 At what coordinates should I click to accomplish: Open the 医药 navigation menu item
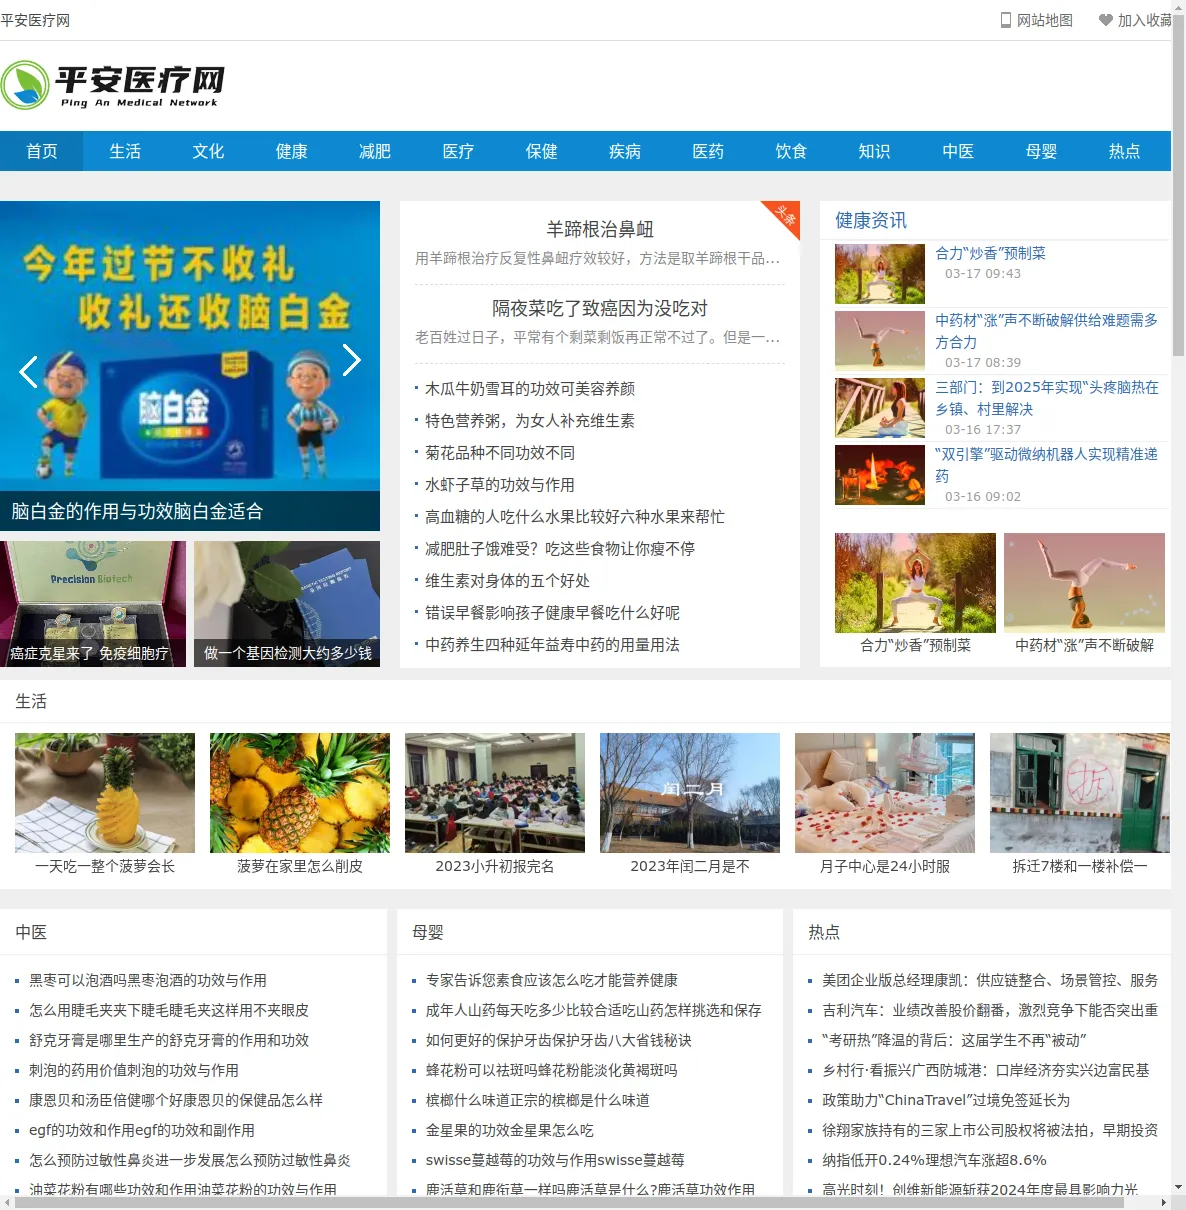point(708,151)
